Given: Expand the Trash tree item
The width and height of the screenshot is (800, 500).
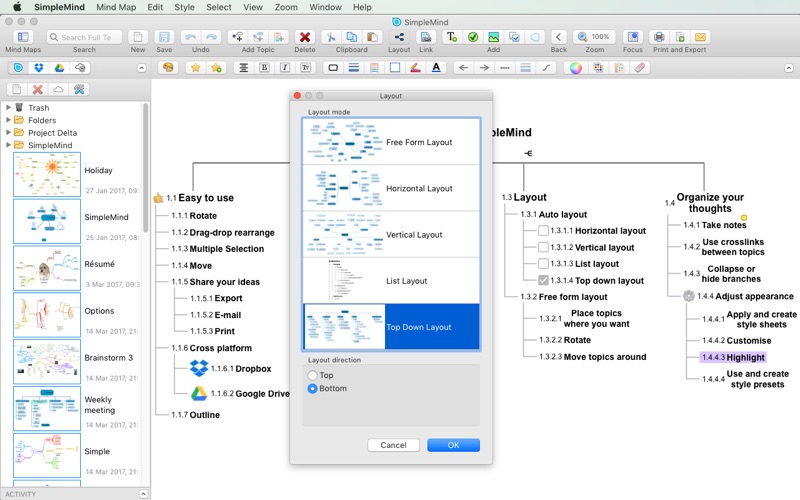Looking at the screenshot, I should [9, 108].
